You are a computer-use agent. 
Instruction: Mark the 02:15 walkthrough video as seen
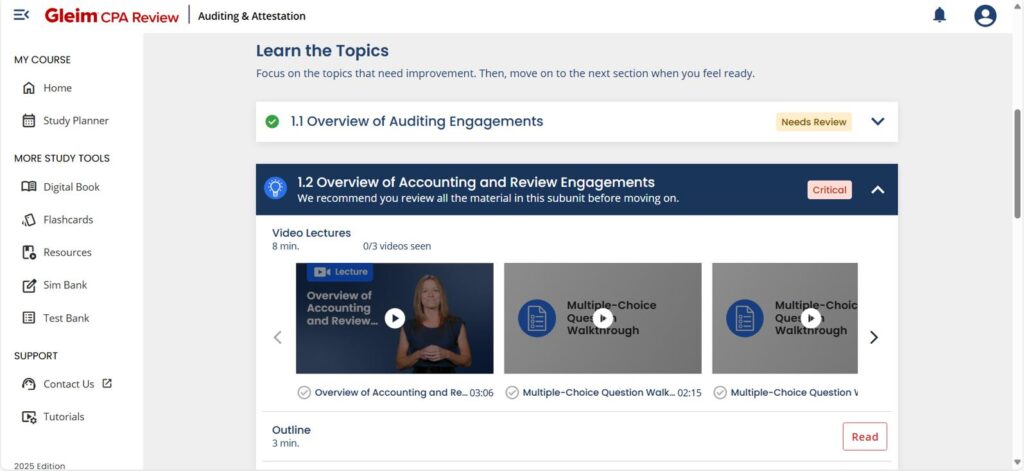point(512,393)
